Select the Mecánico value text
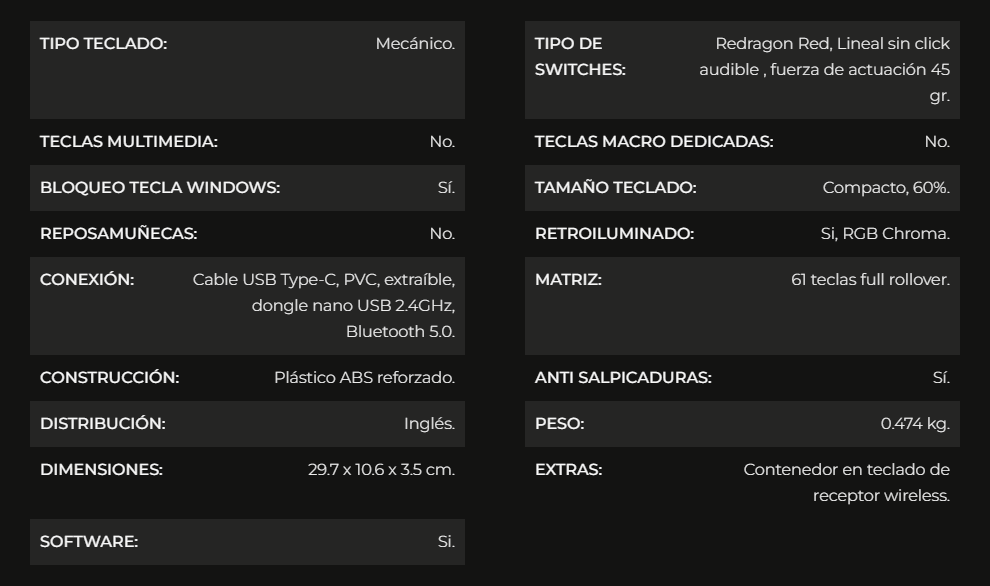 click(415, 44)
